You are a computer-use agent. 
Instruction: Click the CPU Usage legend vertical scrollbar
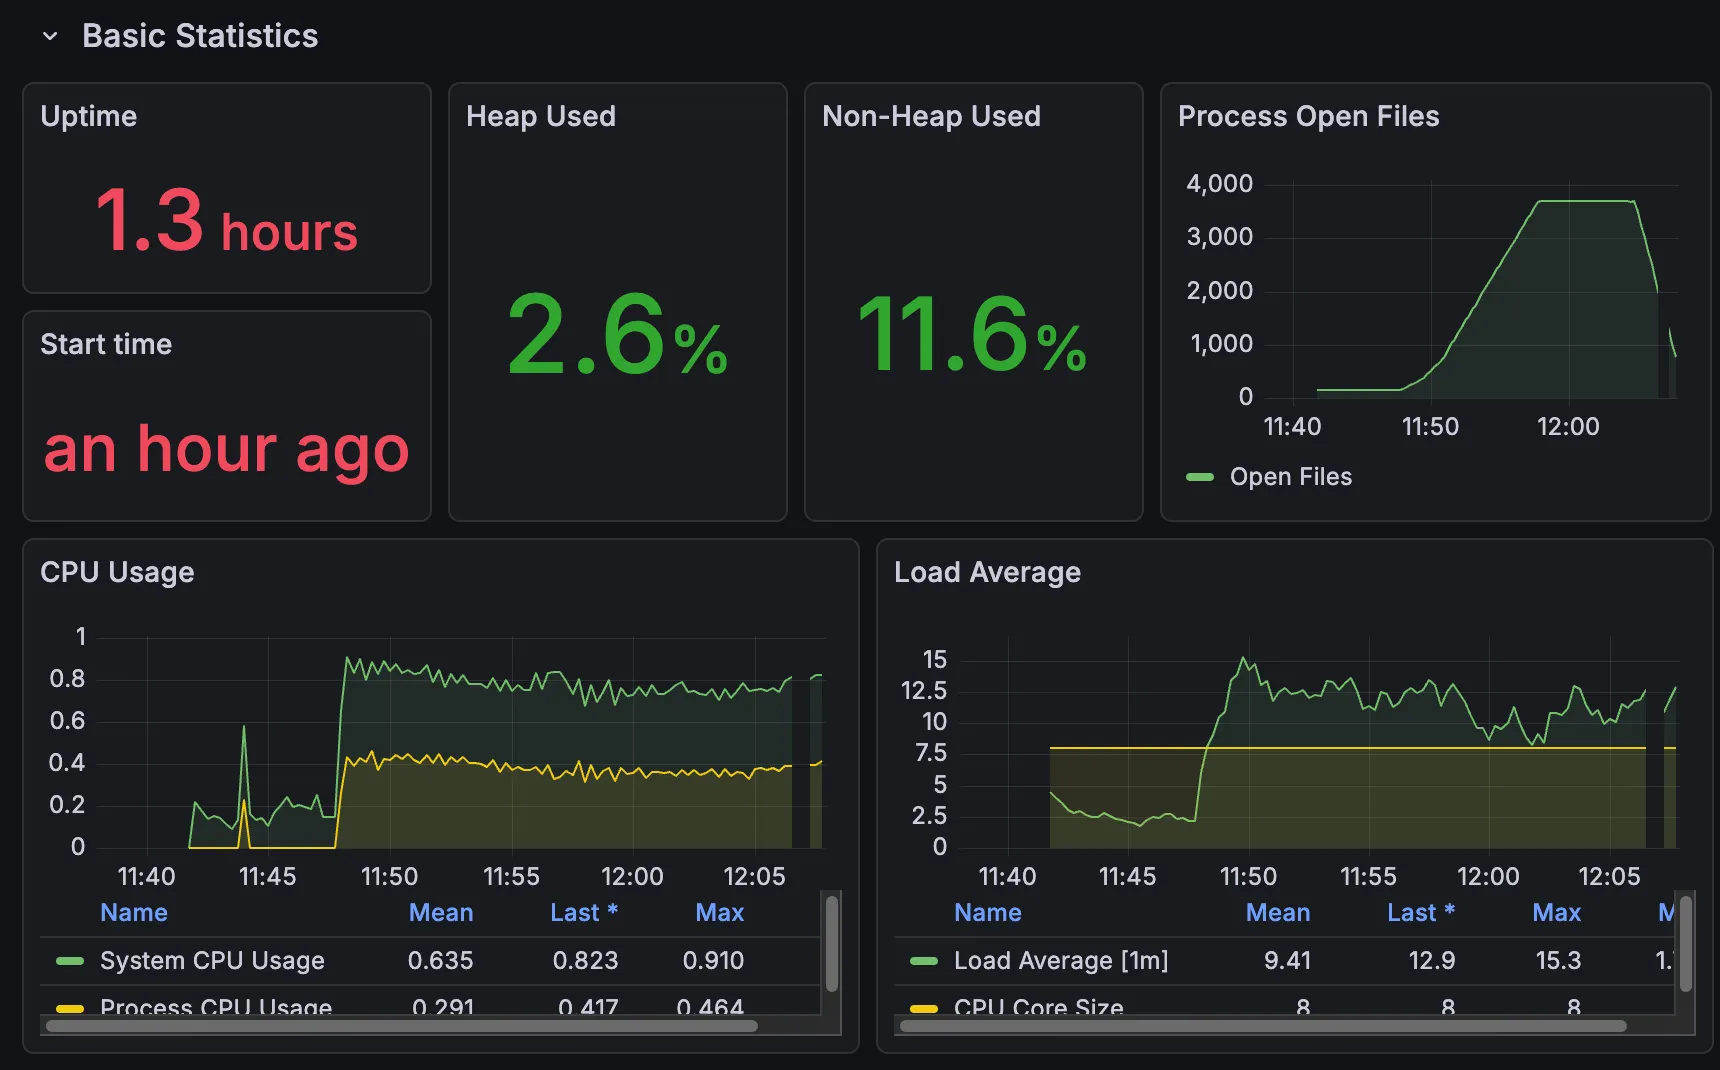pyautogui.click(x=832, y=943)
